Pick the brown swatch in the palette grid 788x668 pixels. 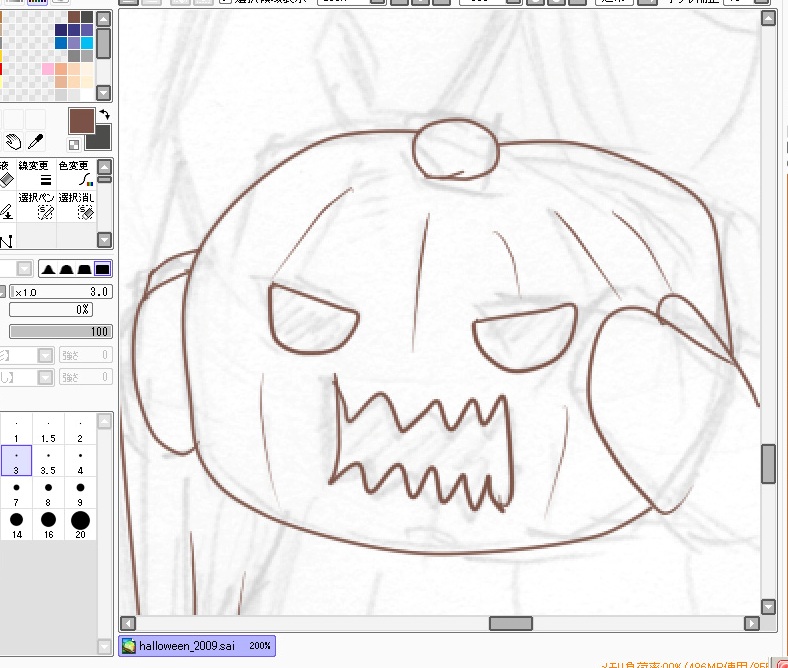[x=74, y=17]
